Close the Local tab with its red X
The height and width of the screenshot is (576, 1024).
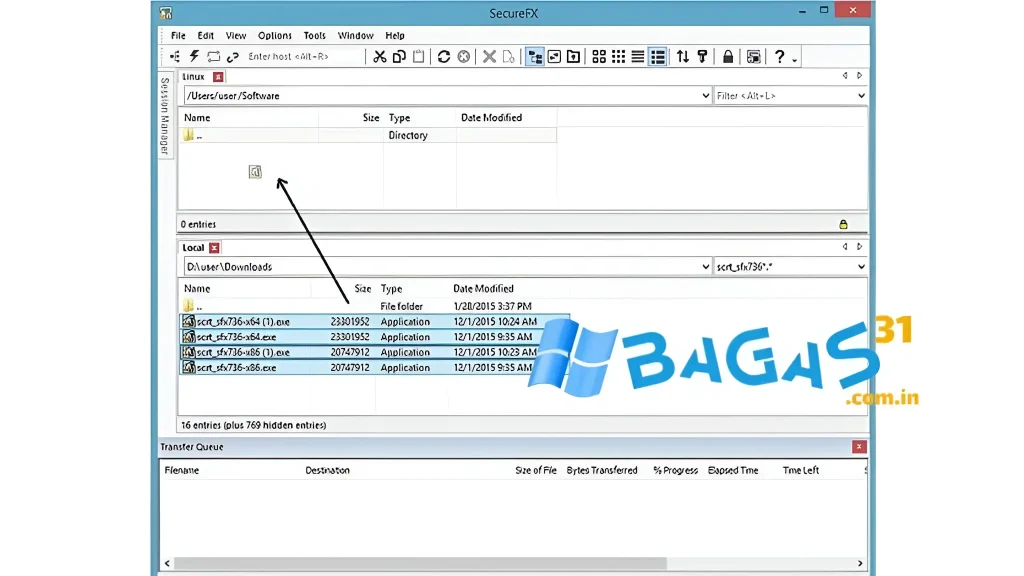214,248
